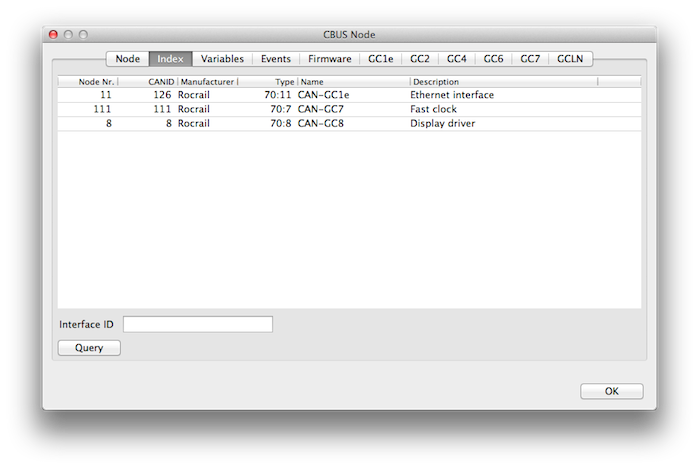Viewport: 699px width, 469px height.
Task: Click the Query button
Action: [89, 348]
